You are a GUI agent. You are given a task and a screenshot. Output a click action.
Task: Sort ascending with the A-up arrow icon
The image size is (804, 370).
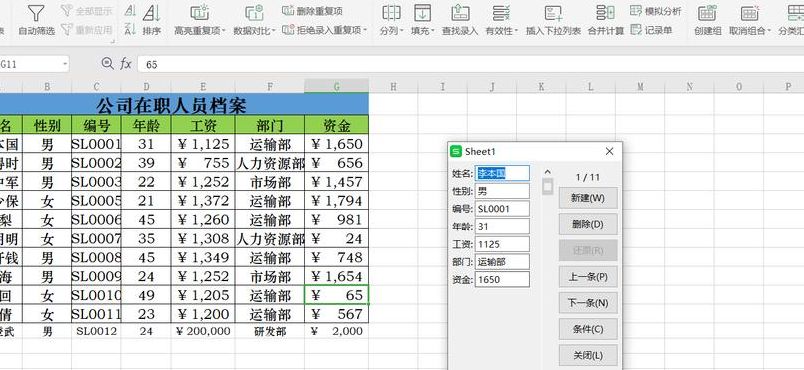[x=130, y=11]
